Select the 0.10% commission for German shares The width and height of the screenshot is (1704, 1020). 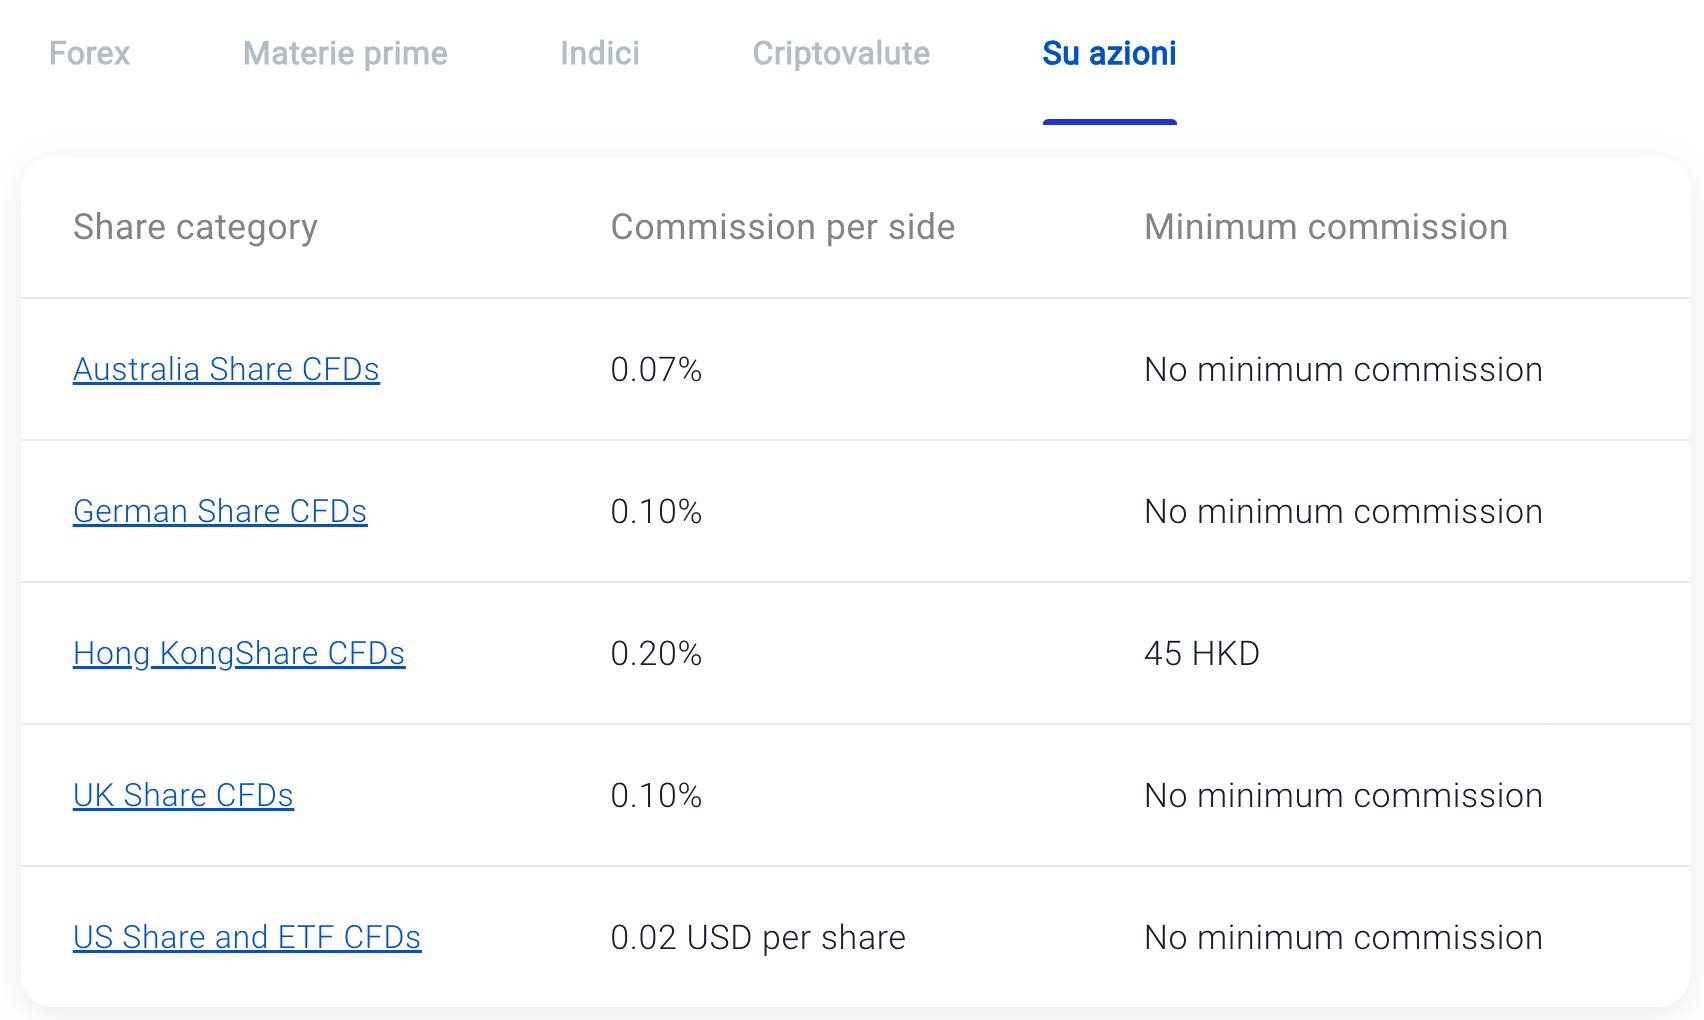tap(656, 512)
